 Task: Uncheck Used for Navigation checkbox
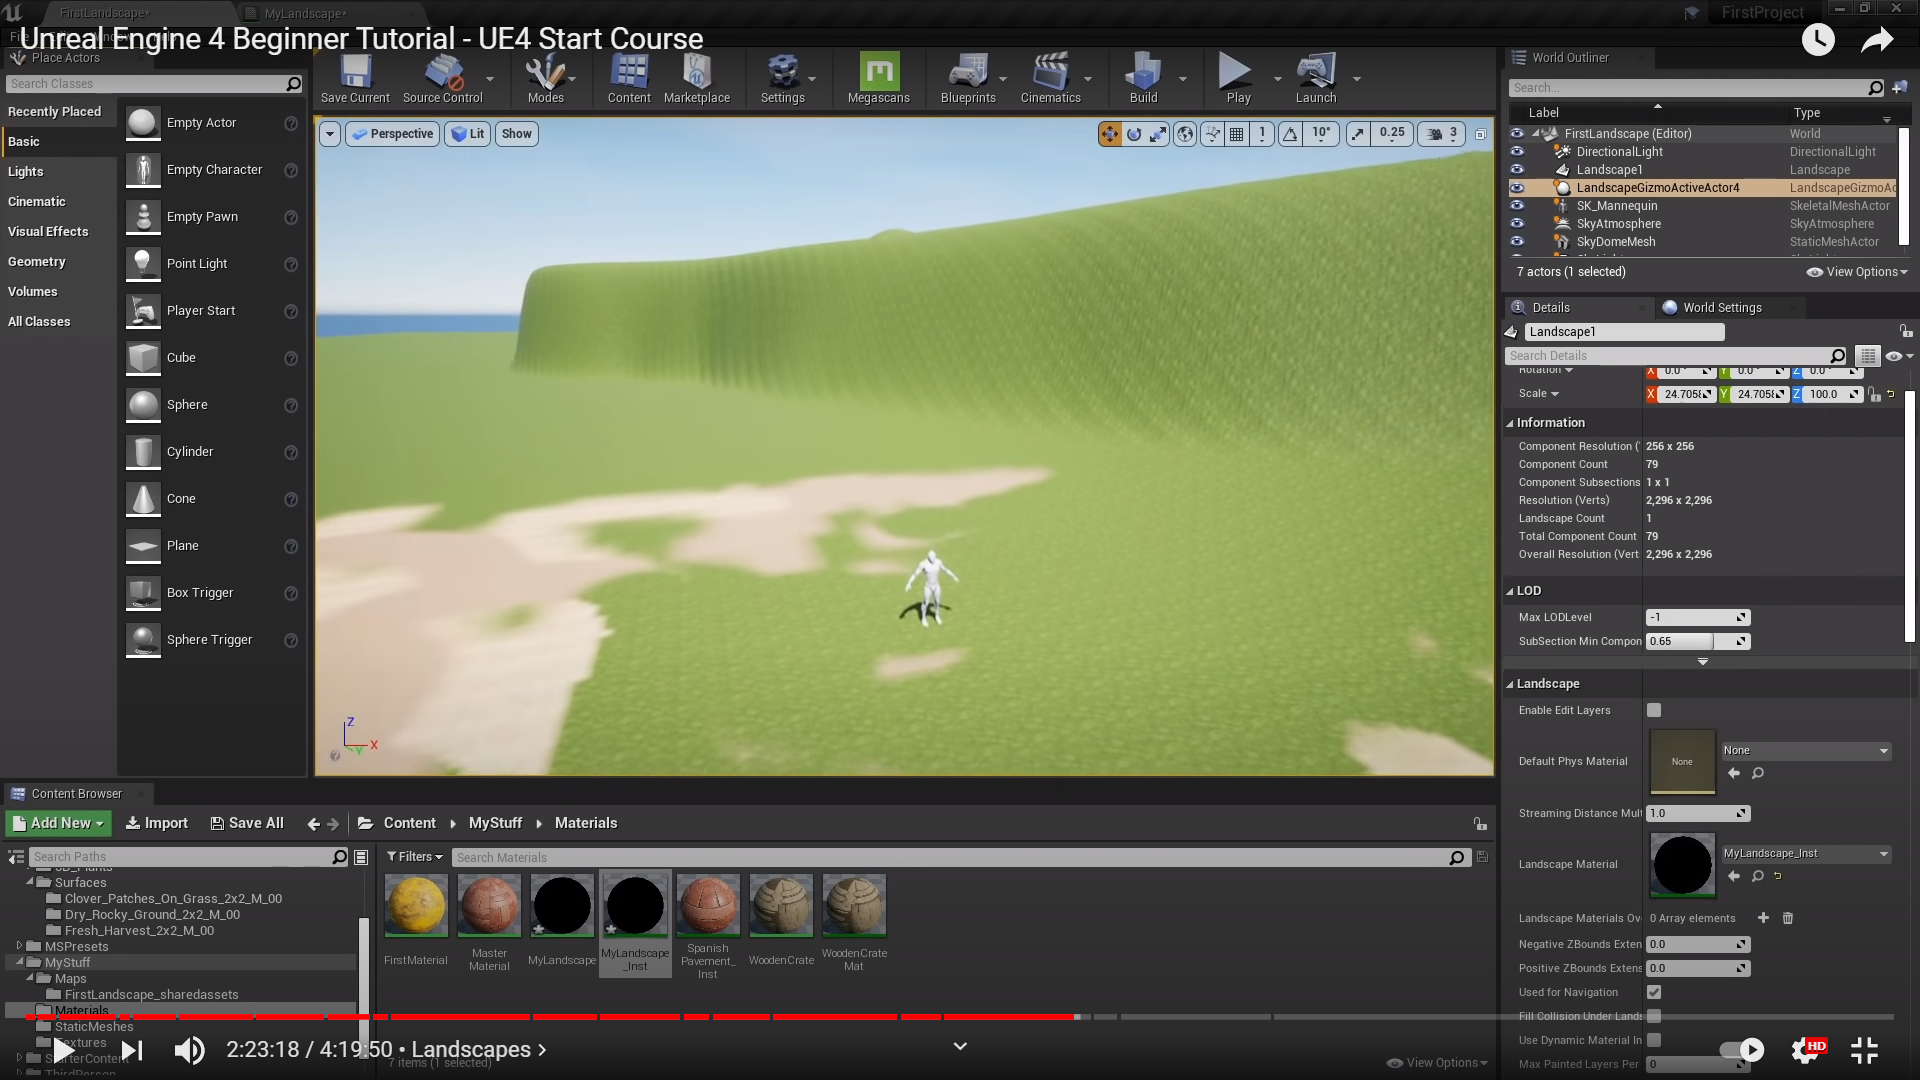(1654, 992)
